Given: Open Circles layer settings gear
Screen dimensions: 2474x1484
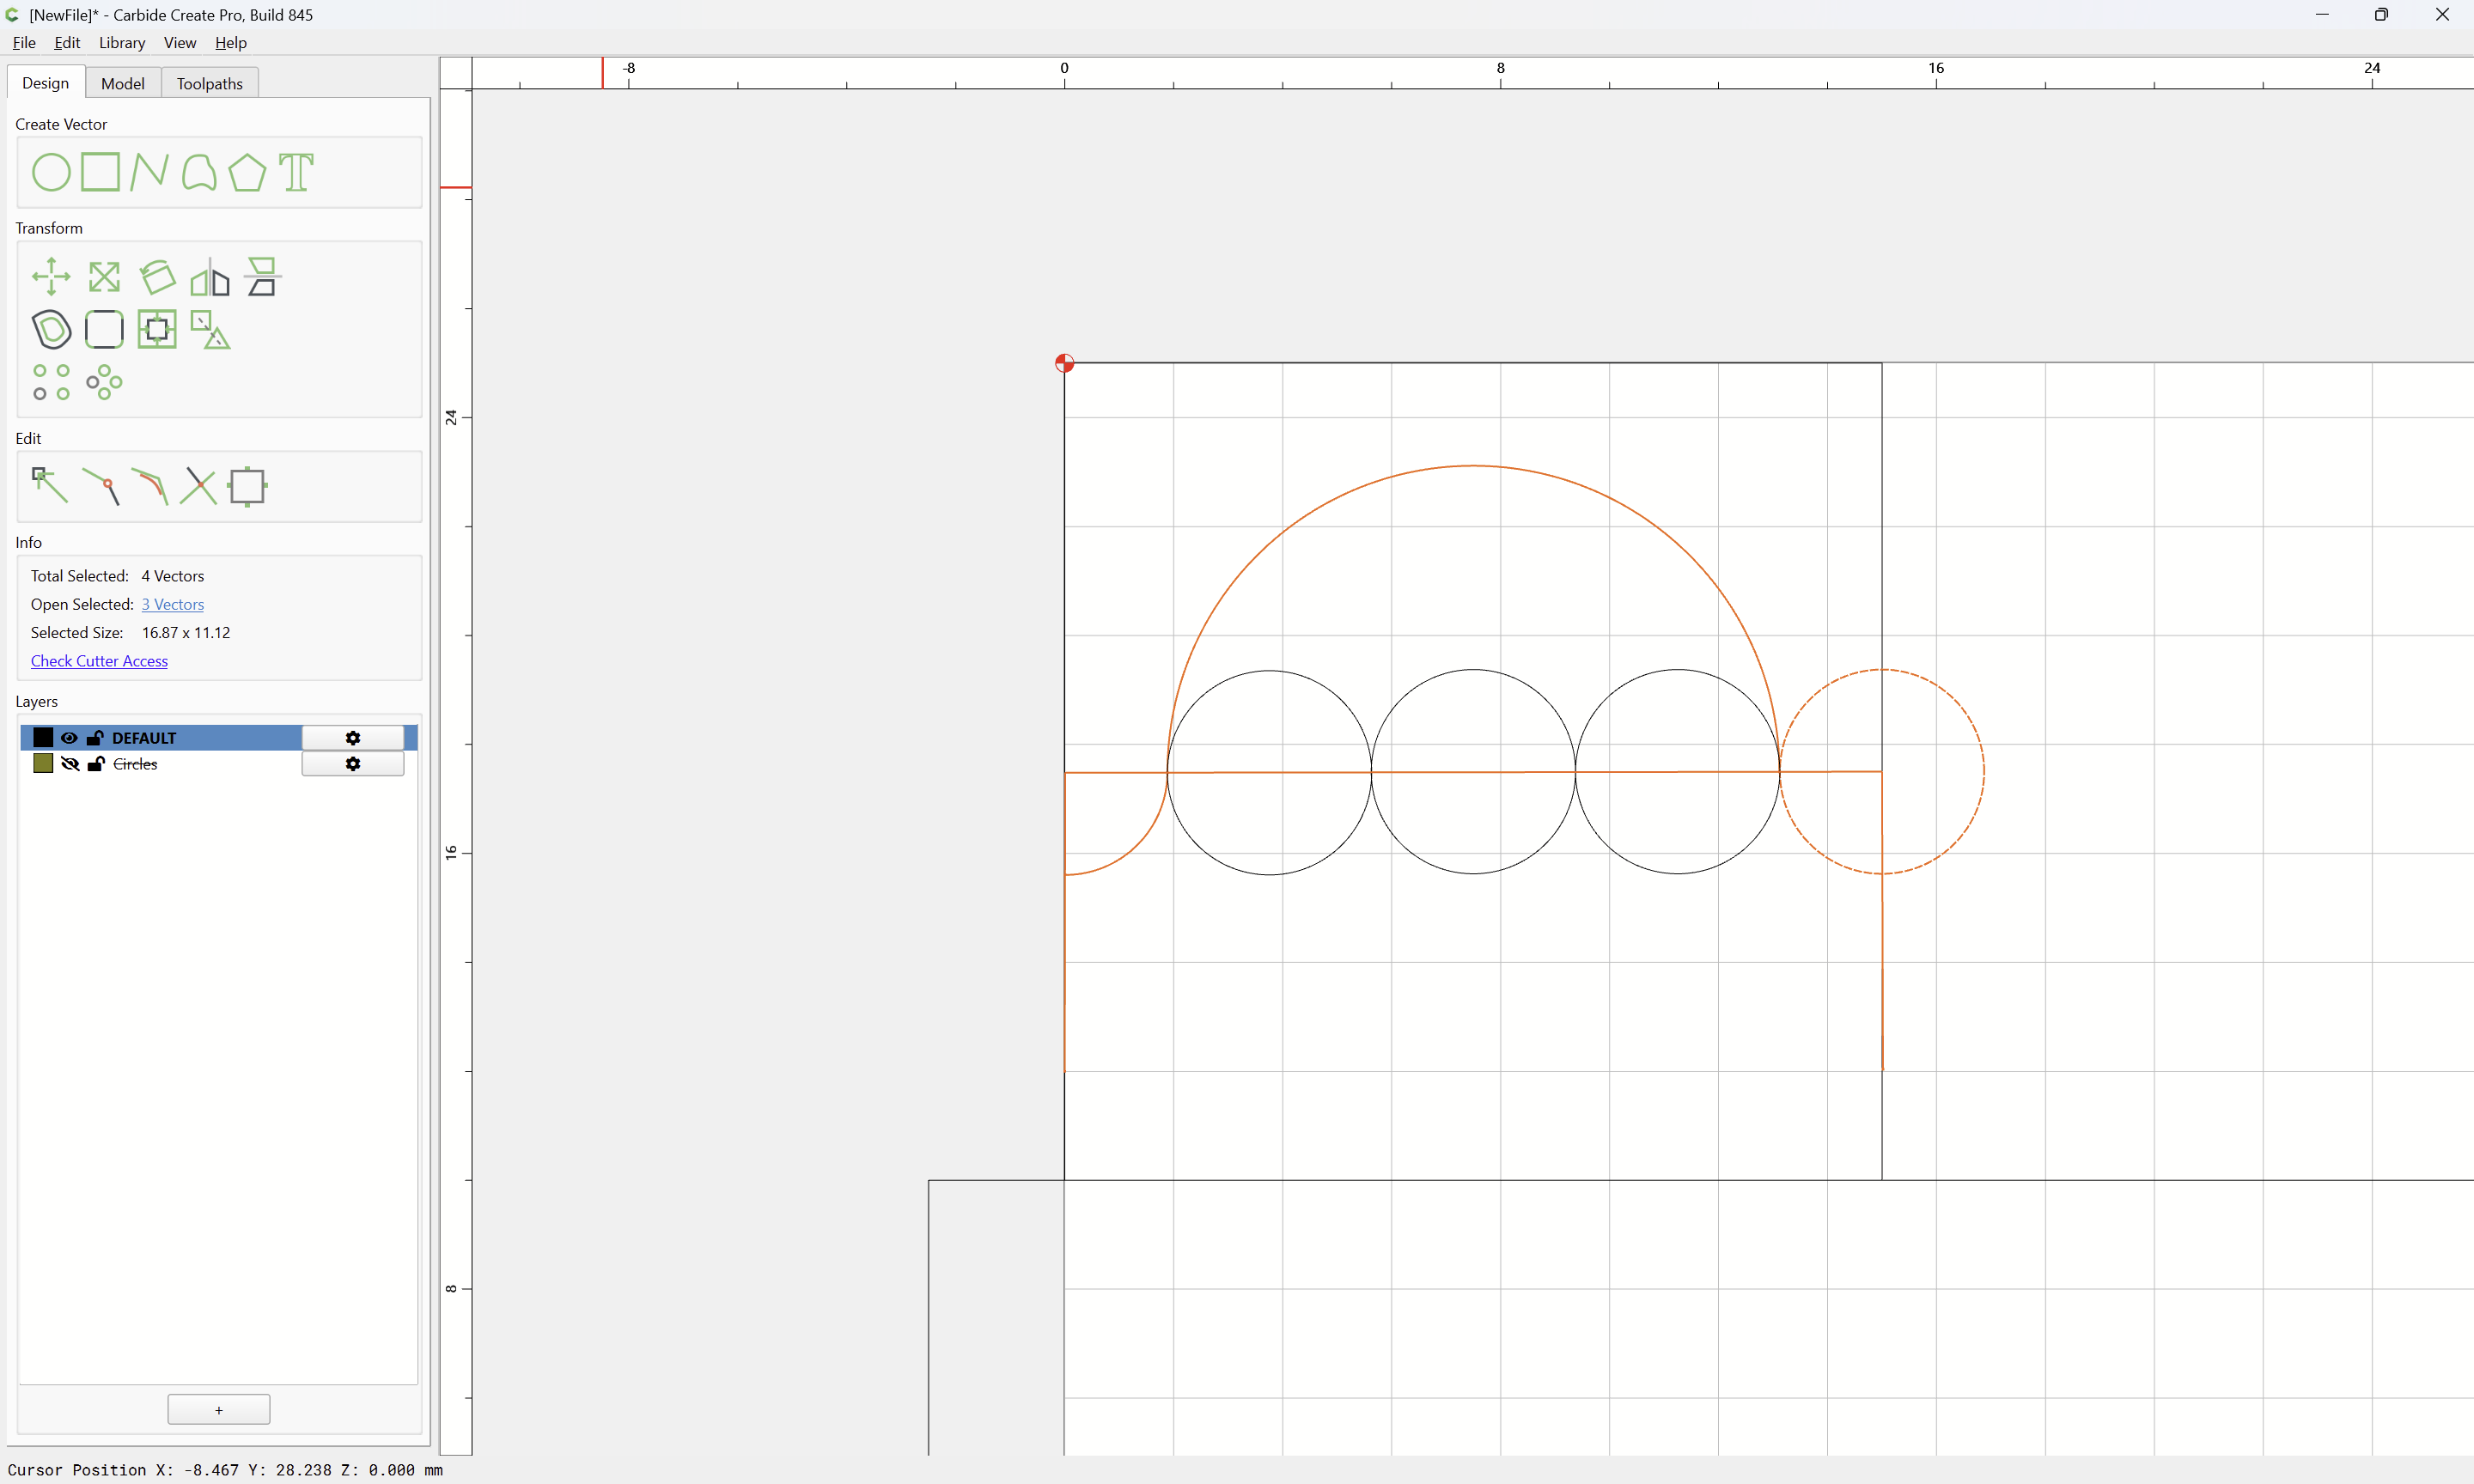Looking at the screenshot, I should pyautogui.click(x=353, y=764).
